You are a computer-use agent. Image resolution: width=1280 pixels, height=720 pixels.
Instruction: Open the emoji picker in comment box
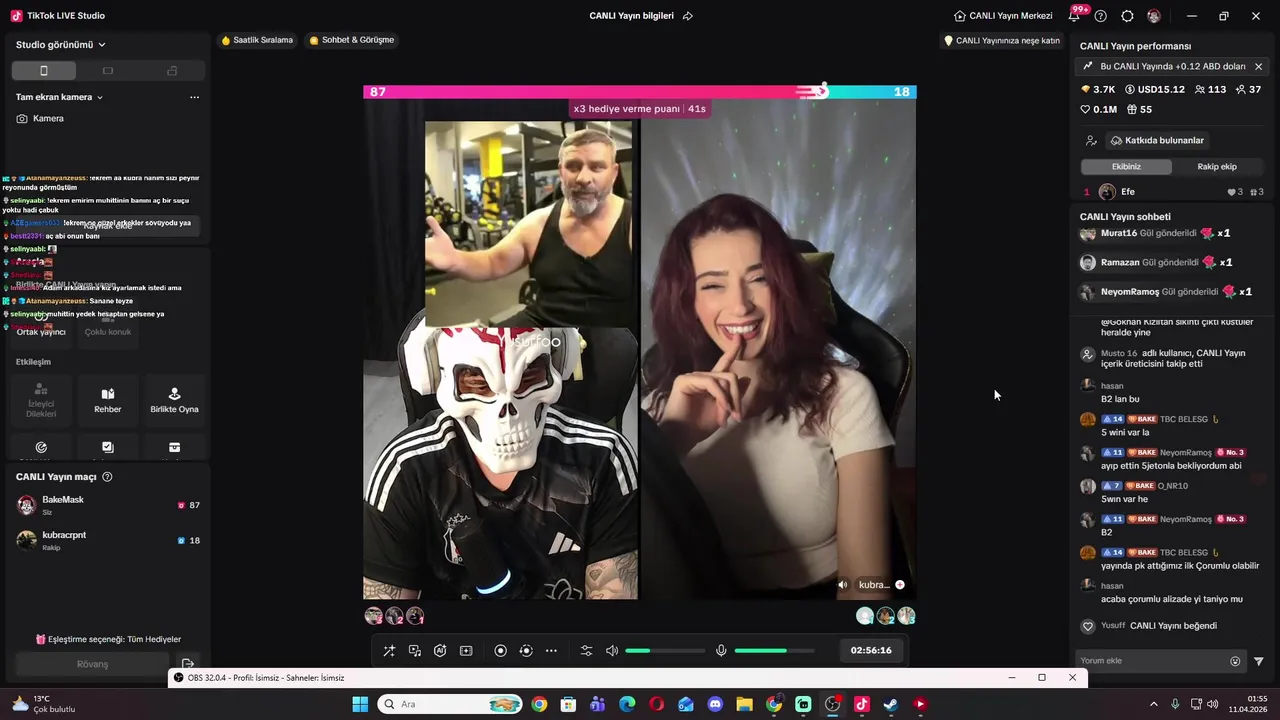(x=1235, y=661)
